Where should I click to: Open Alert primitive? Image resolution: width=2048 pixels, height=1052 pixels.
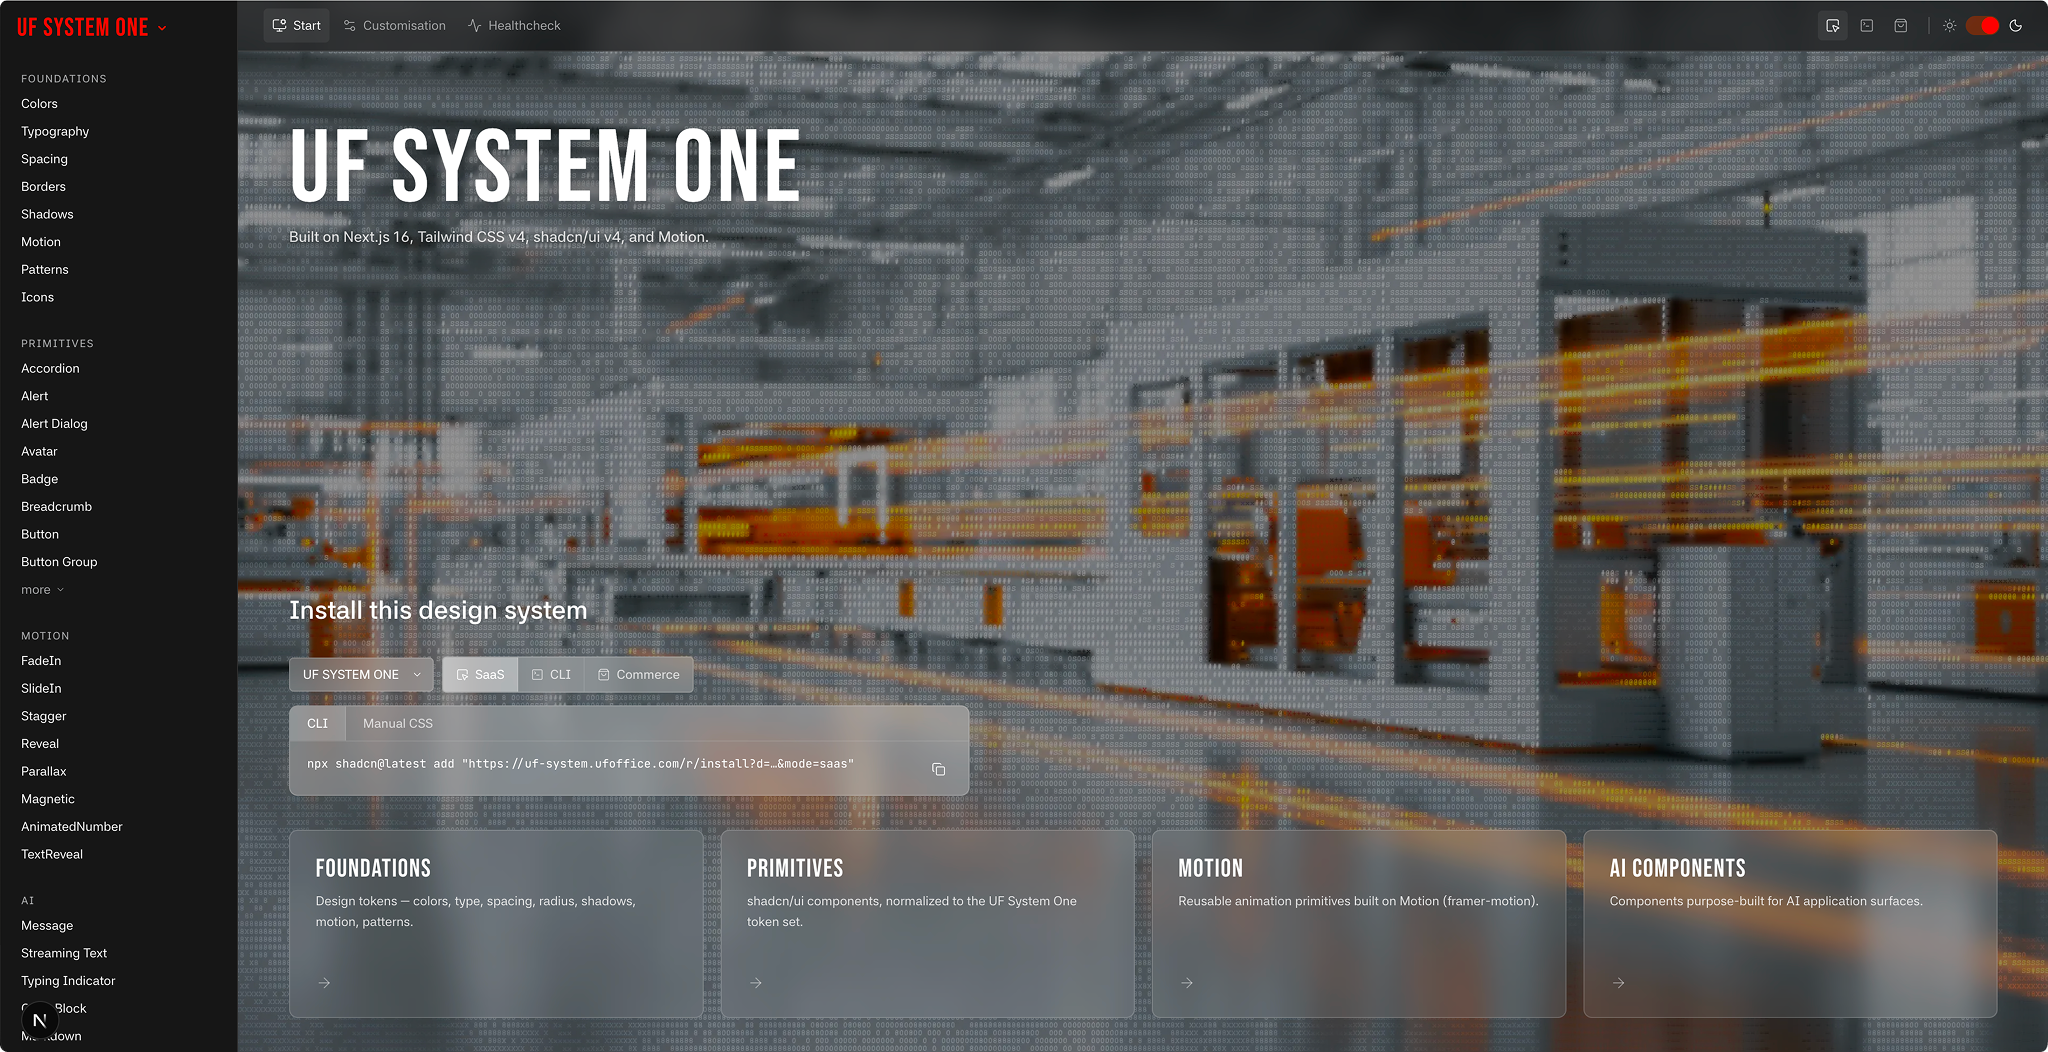click(34, 397)
